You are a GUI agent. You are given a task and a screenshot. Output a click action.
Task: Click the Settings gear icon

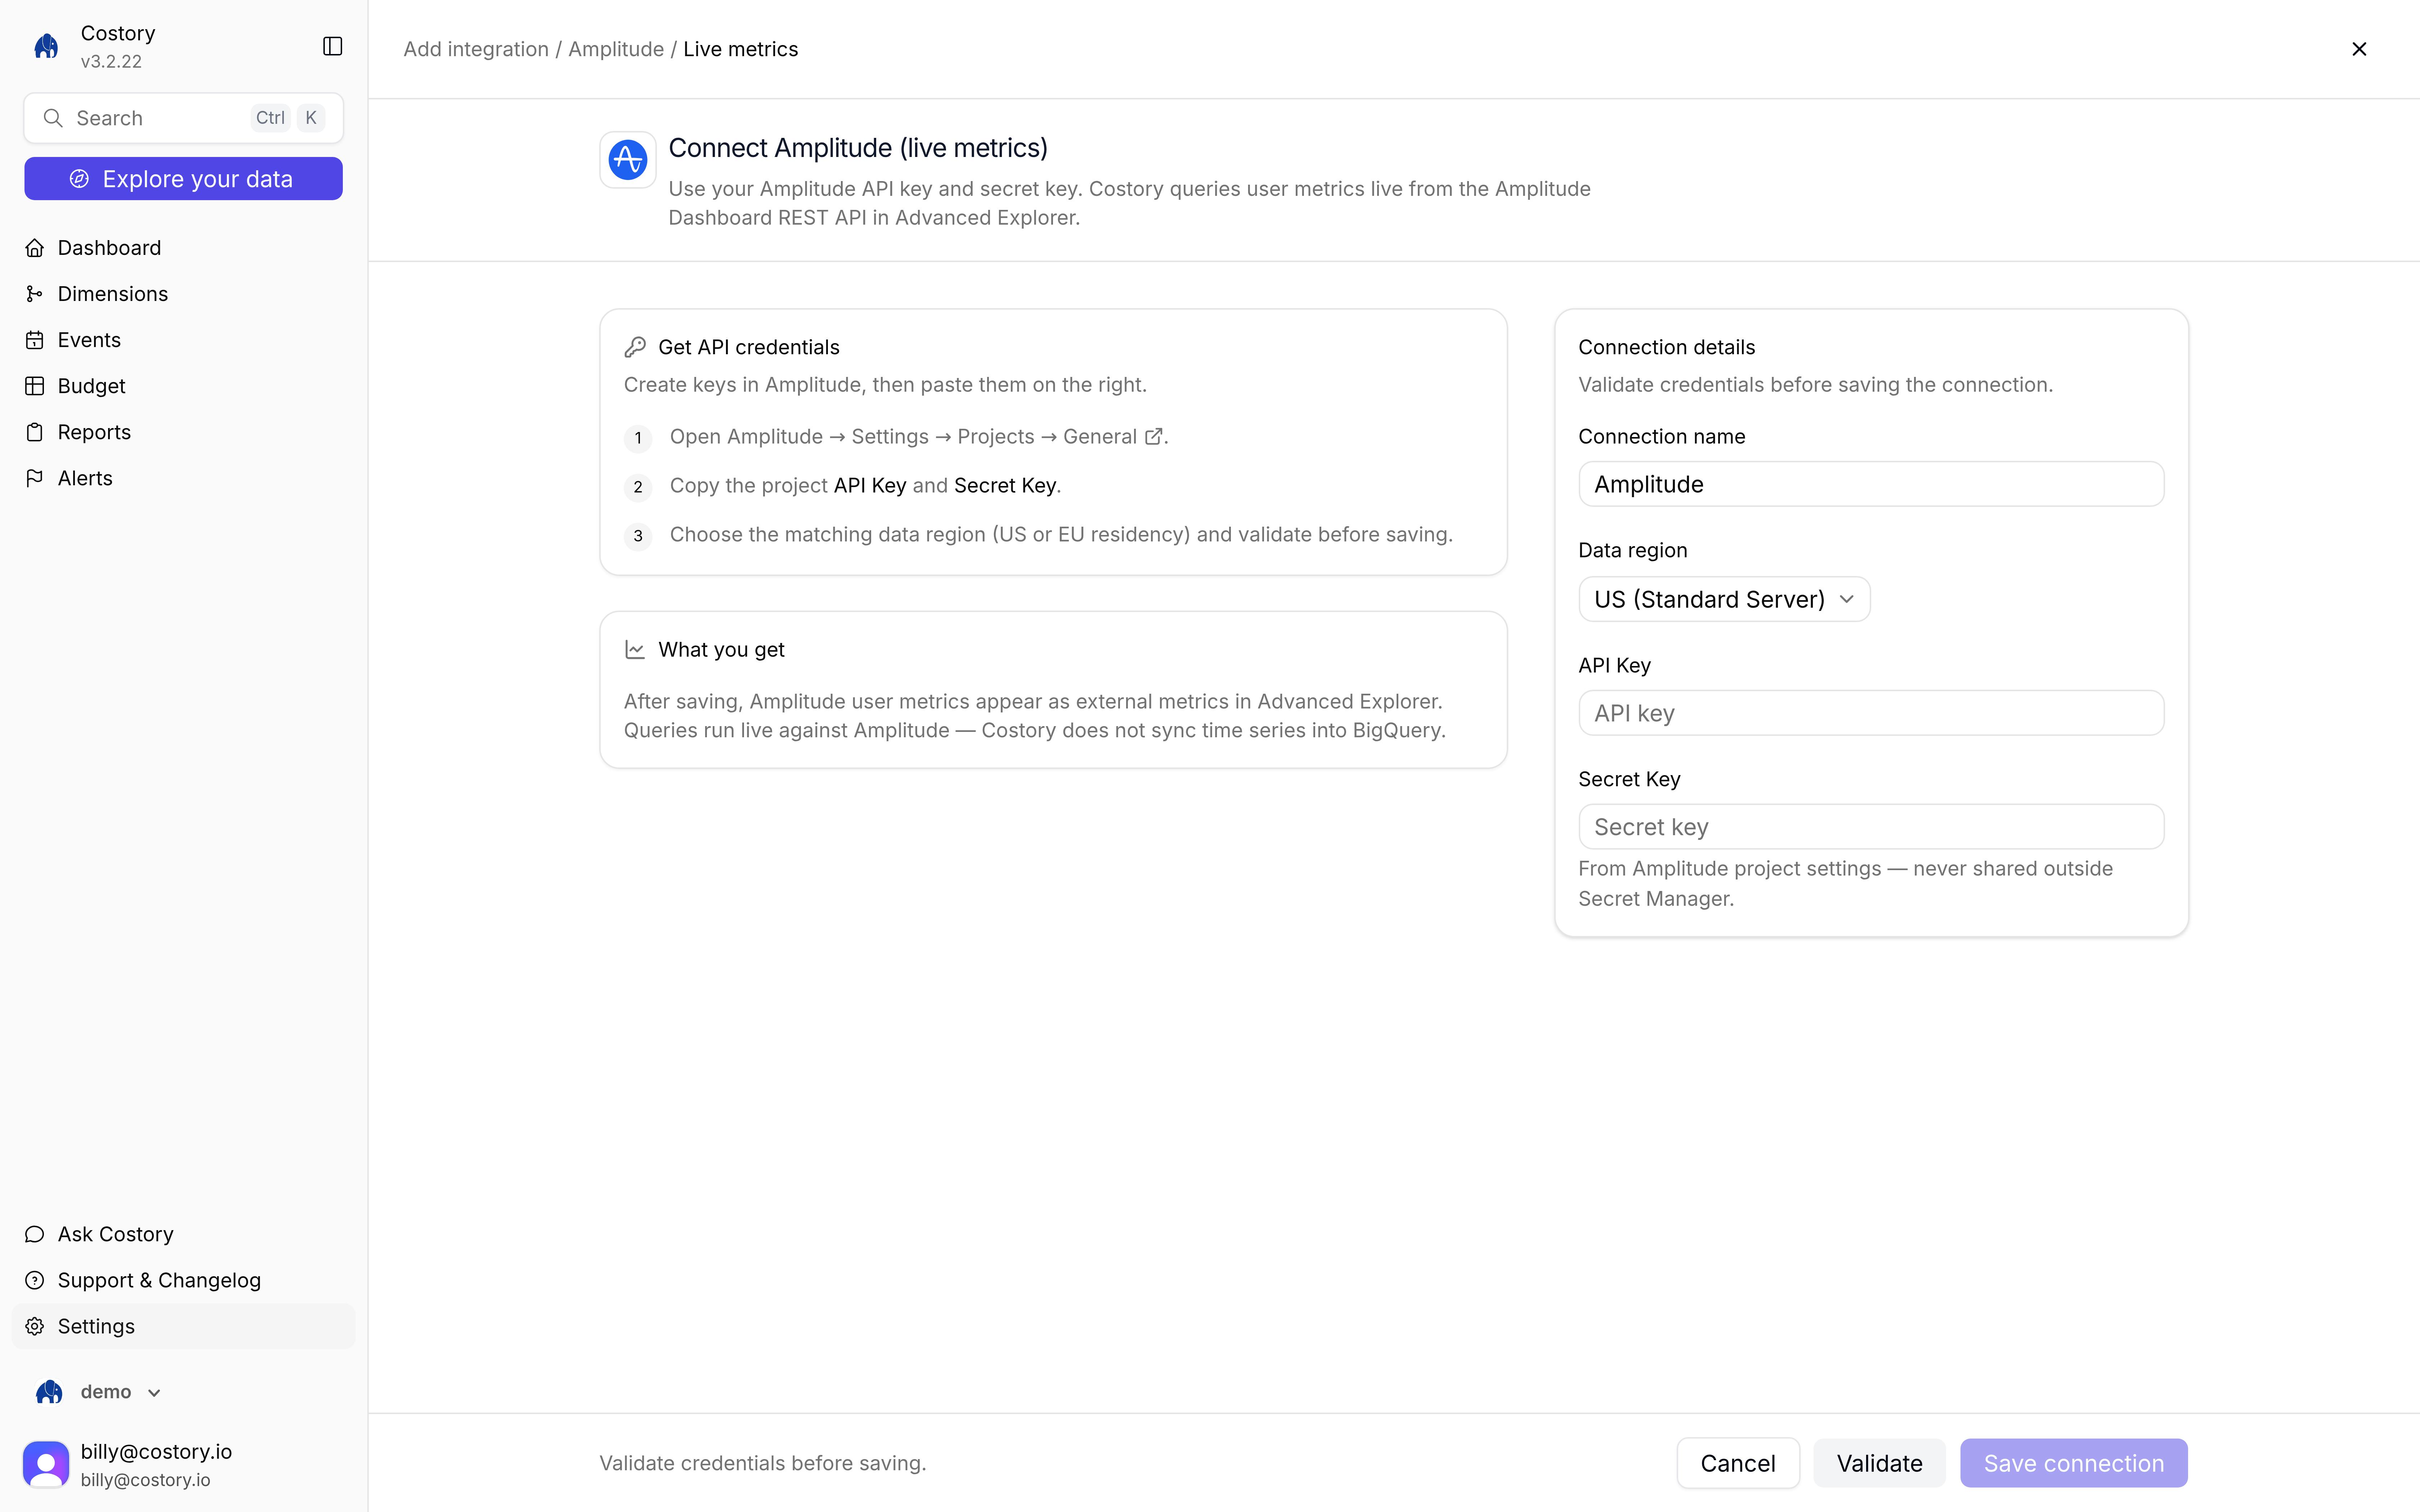coord(35,1326)
